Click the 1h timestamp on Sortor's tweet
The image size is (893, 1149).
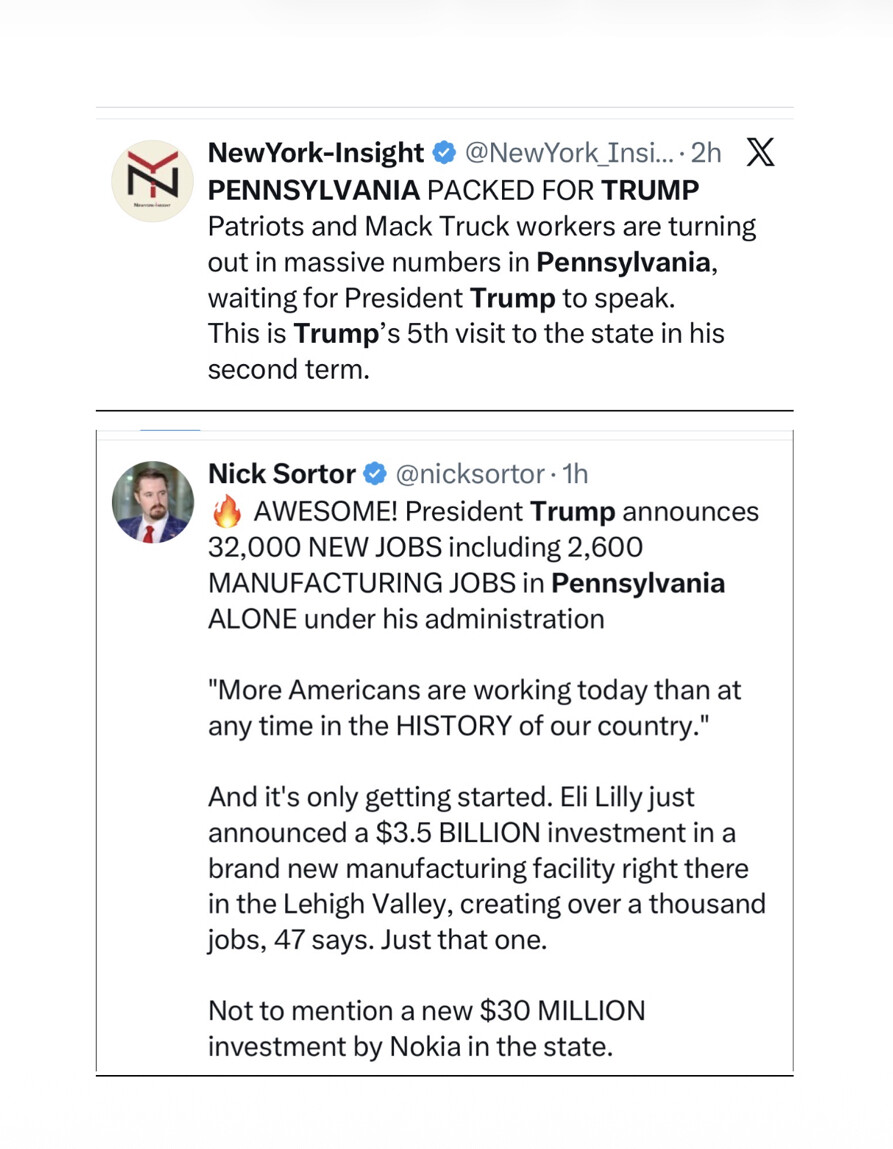pyautogui.click(x=575, y=474)
